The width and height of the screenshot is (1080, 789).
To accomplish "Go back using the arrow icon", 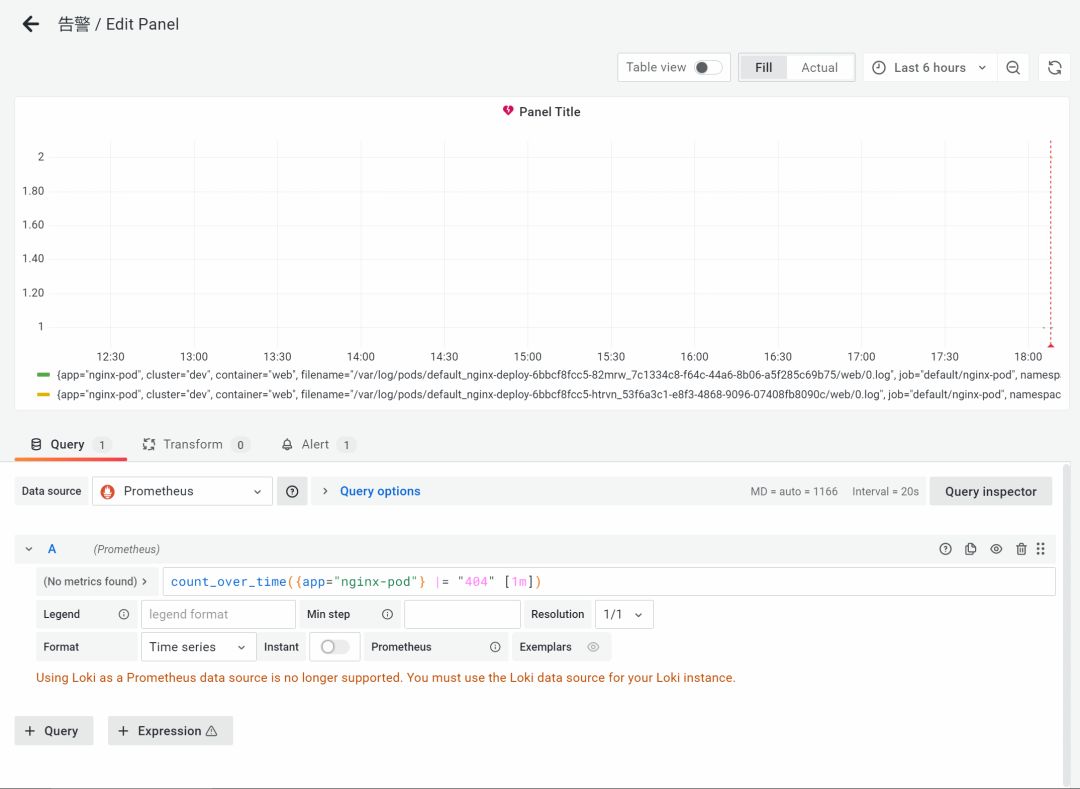I will [30, 24].
